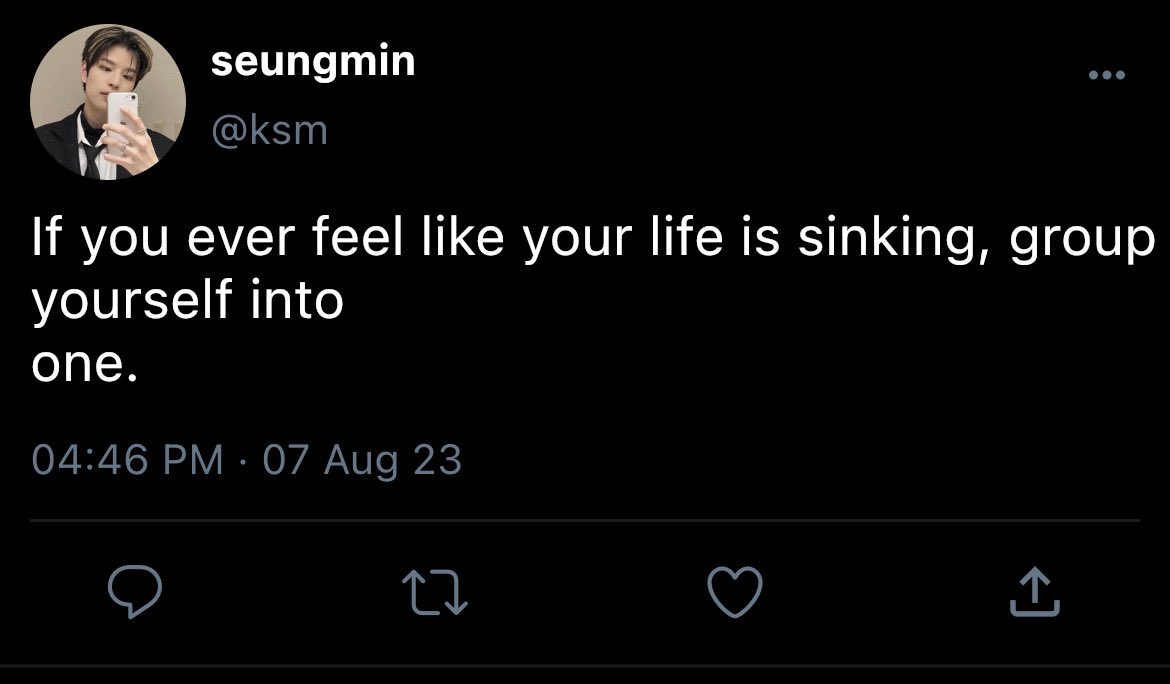Click the 07 Aug 23 date

(x=362, y=460)
